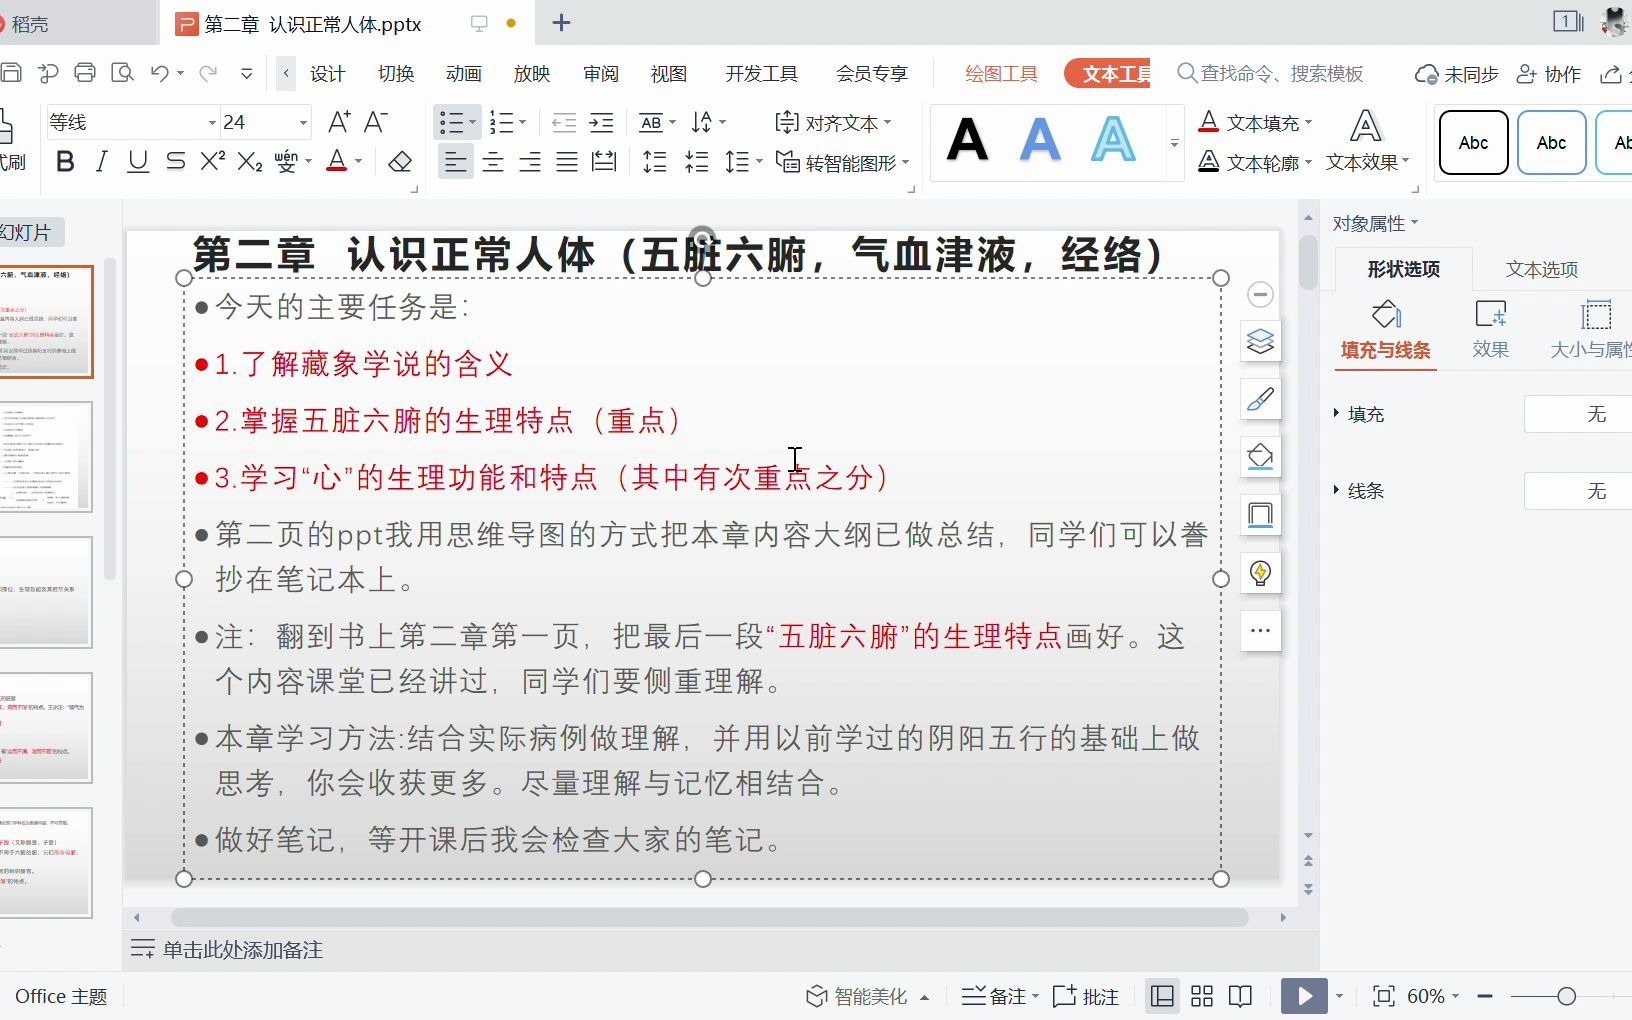Click the print icon
Viewport: 1632px width, 1020px height.
[85, 73]
